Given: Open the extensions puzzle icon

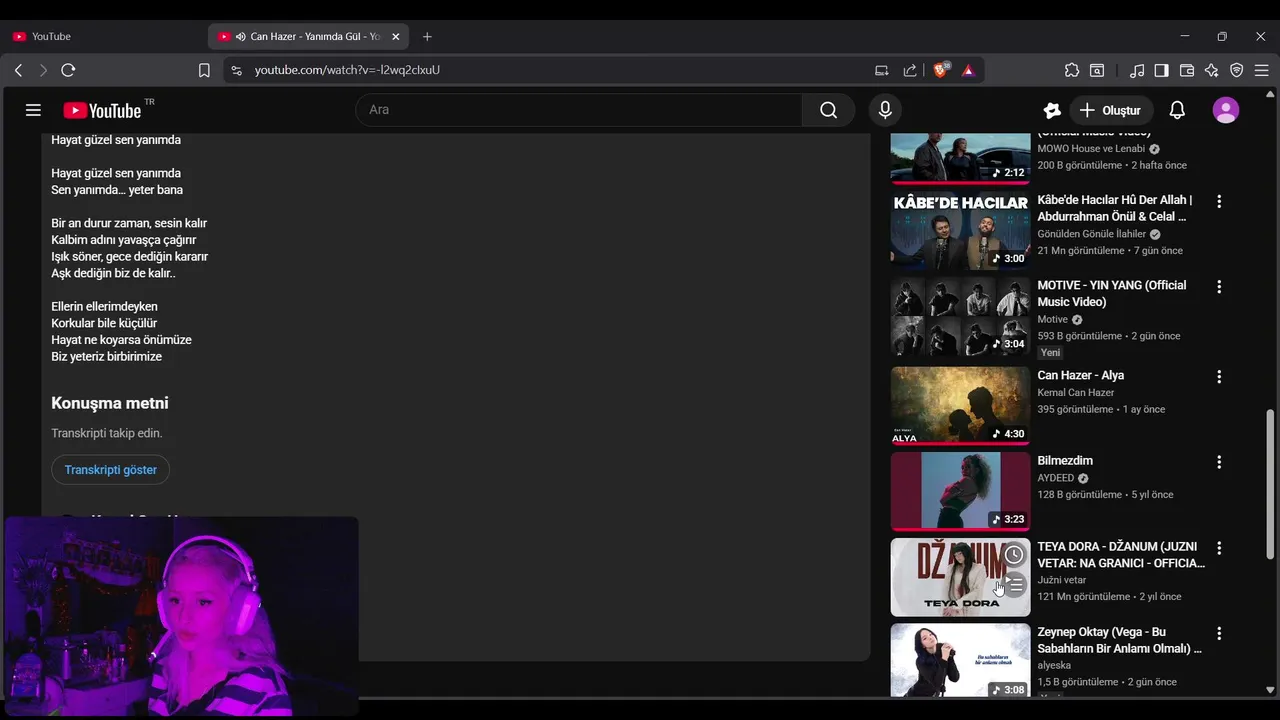Looking at the screenshot, I should [x=1072, y=70].
